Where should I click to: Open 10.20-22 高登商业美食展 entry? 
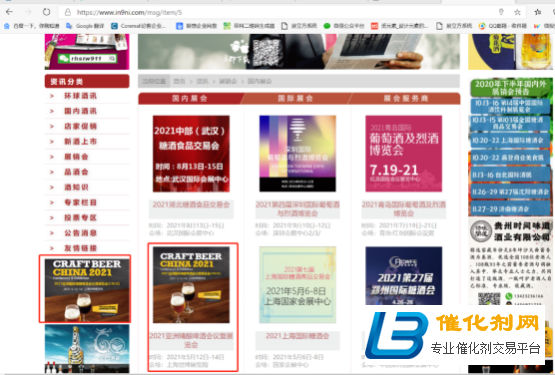(510, 158)
